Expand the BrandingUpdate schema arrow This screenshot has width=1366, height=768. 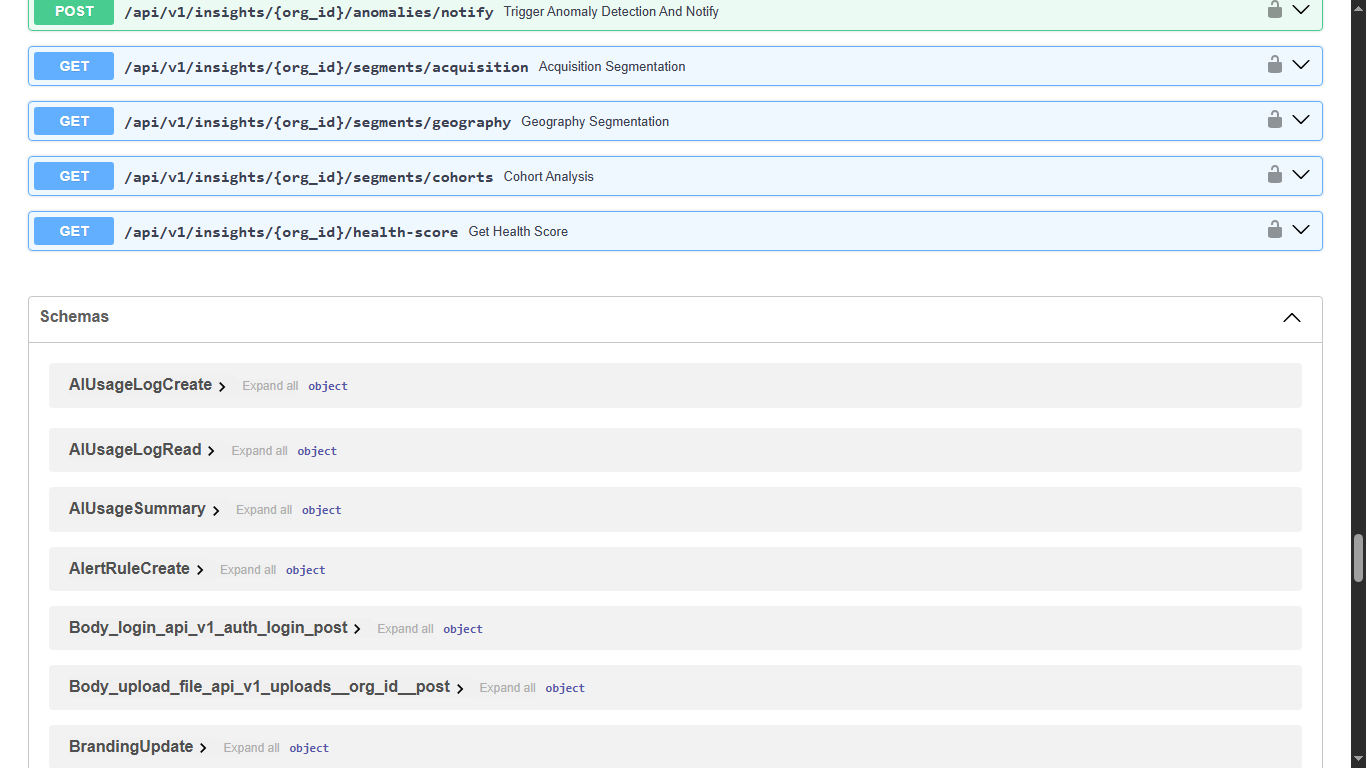[x=203, y=748]
